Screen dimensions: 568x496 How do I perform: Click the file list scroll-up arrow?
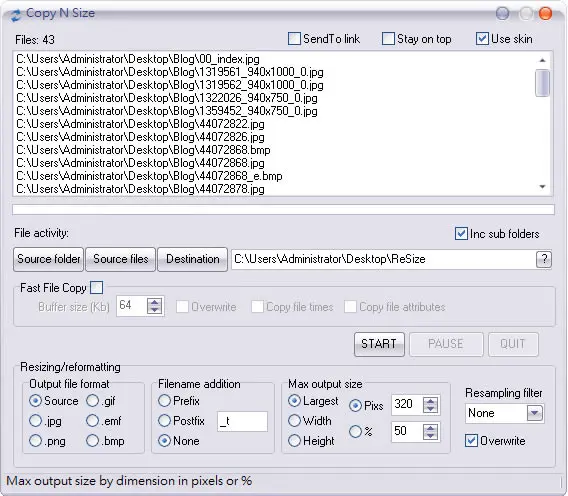click(542, 60)
